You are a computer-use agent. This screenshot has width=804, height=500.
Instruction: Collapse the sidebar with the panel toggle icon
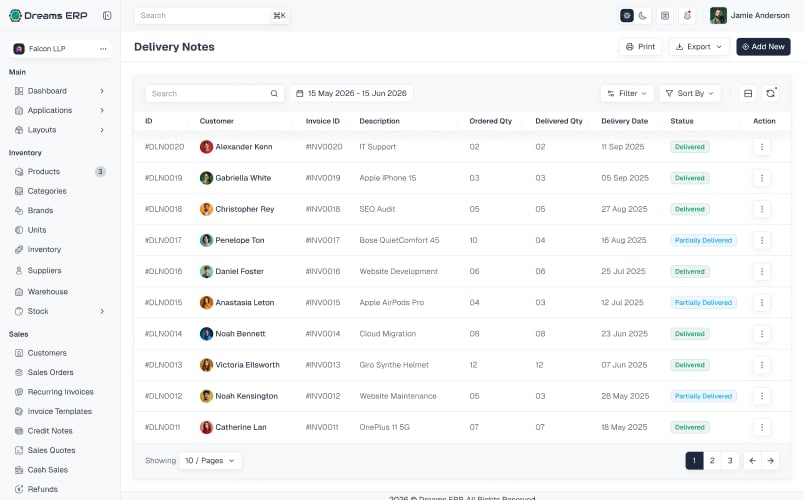pyautogui.click(x=107, y=15)
